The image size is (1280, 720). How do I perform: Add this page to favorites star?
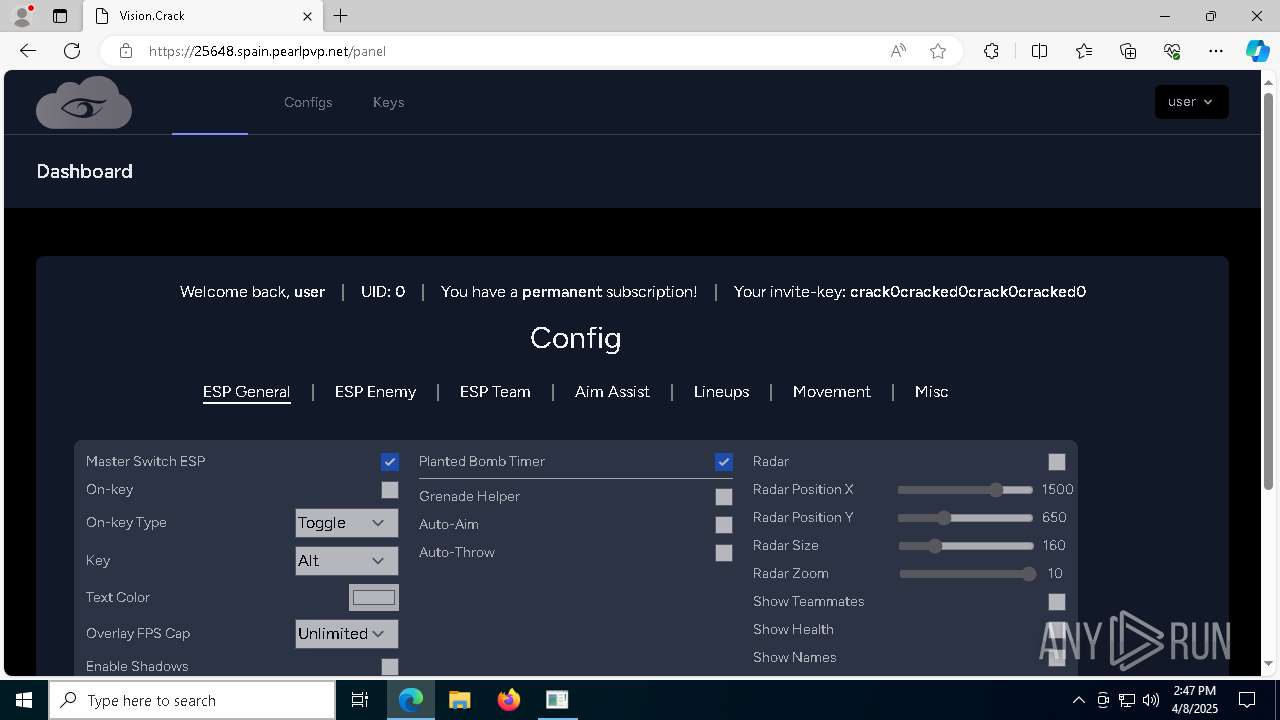tap(938, 51)
